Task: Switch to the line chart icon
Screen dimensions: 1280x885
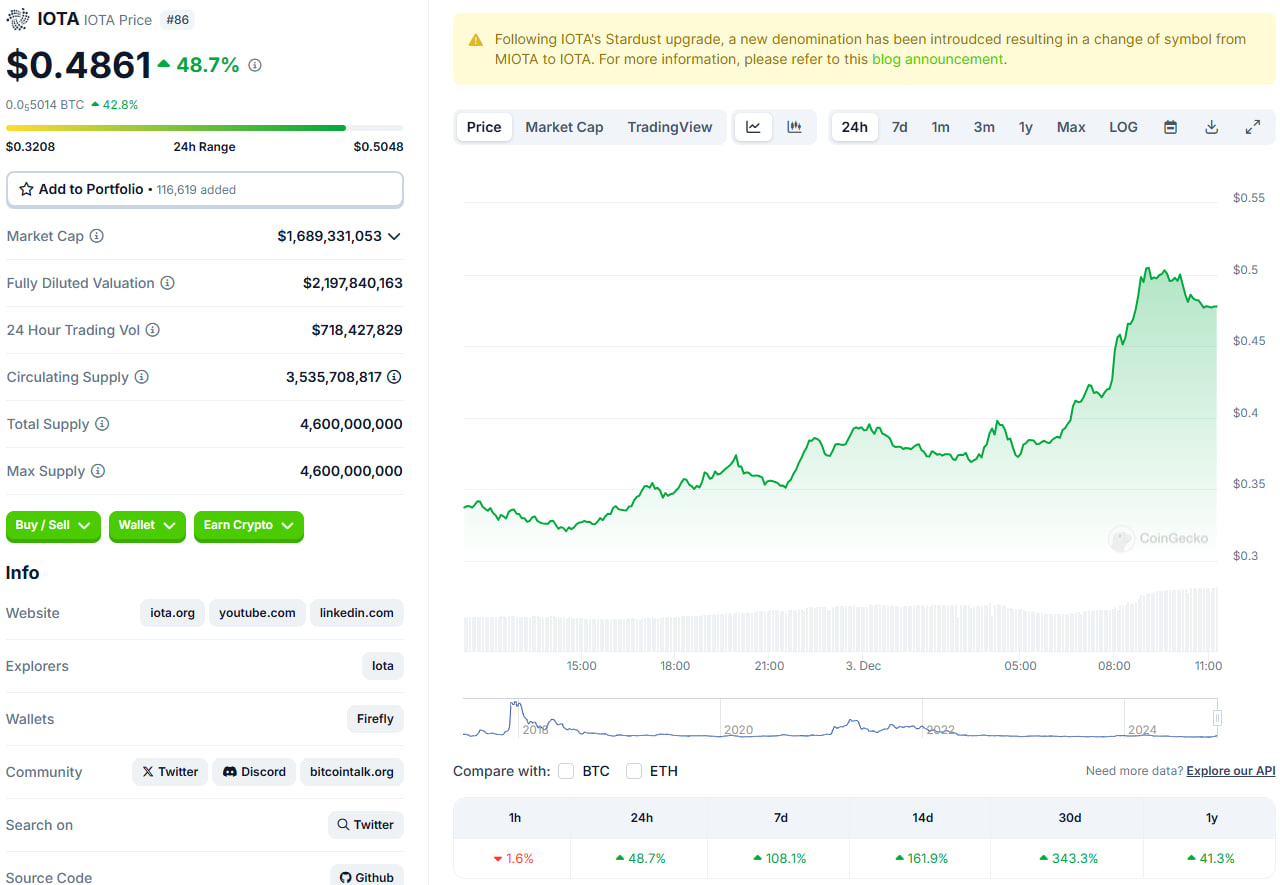Action: 754,127
